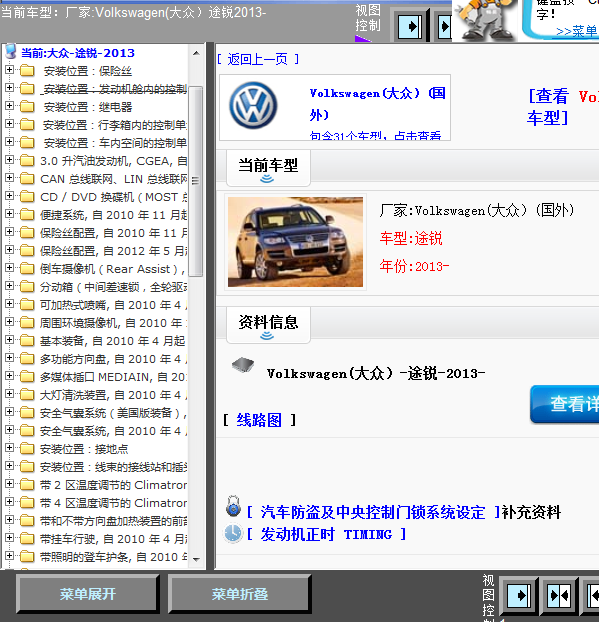
Task: Click folder icon of 安装位置:保险丝
Action: coord(27,71)
